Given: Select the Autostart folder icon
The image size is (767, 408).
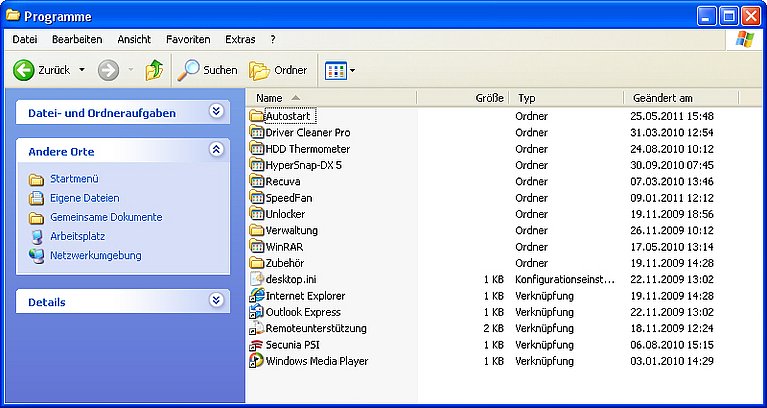Looking at the screenshot, I should point(257,116).
